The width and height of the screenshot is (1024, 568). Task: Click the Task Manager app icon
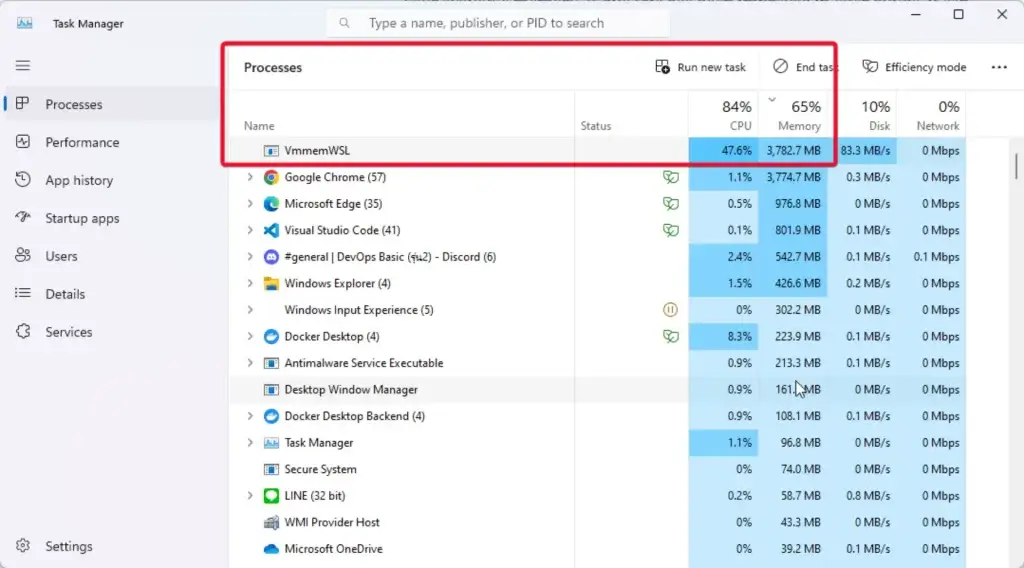[25, 23]
